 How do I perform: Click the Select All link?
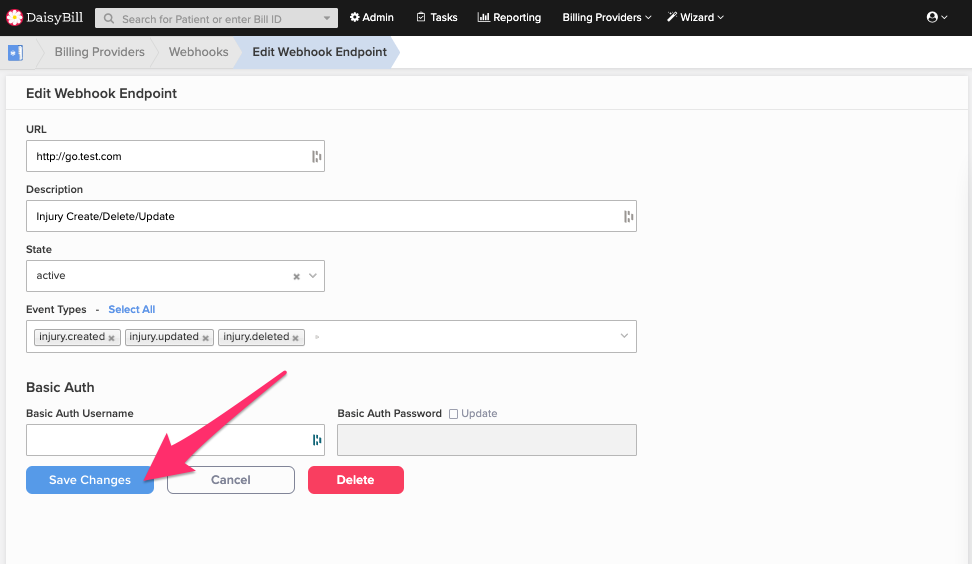131,309
